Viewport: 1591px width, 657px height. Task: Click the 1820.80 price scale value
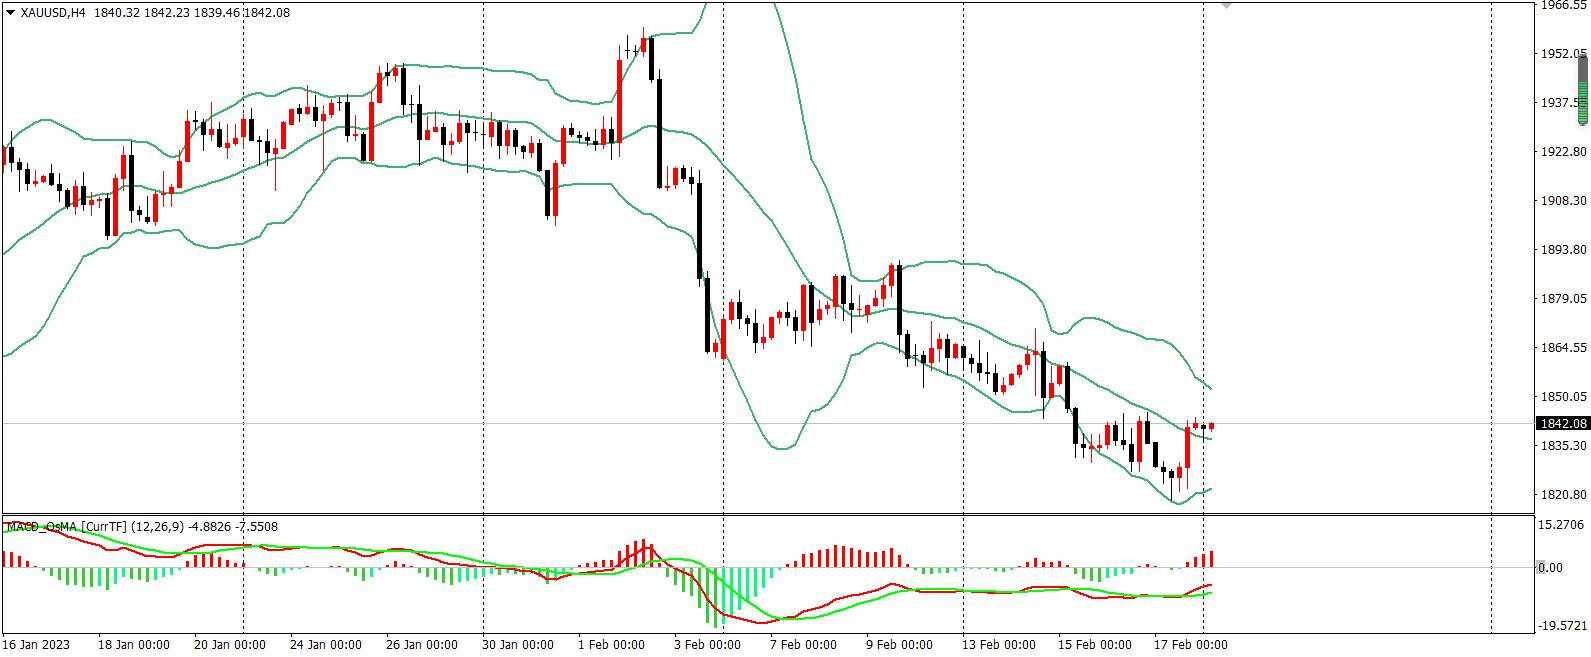(x=1565, y=495)
